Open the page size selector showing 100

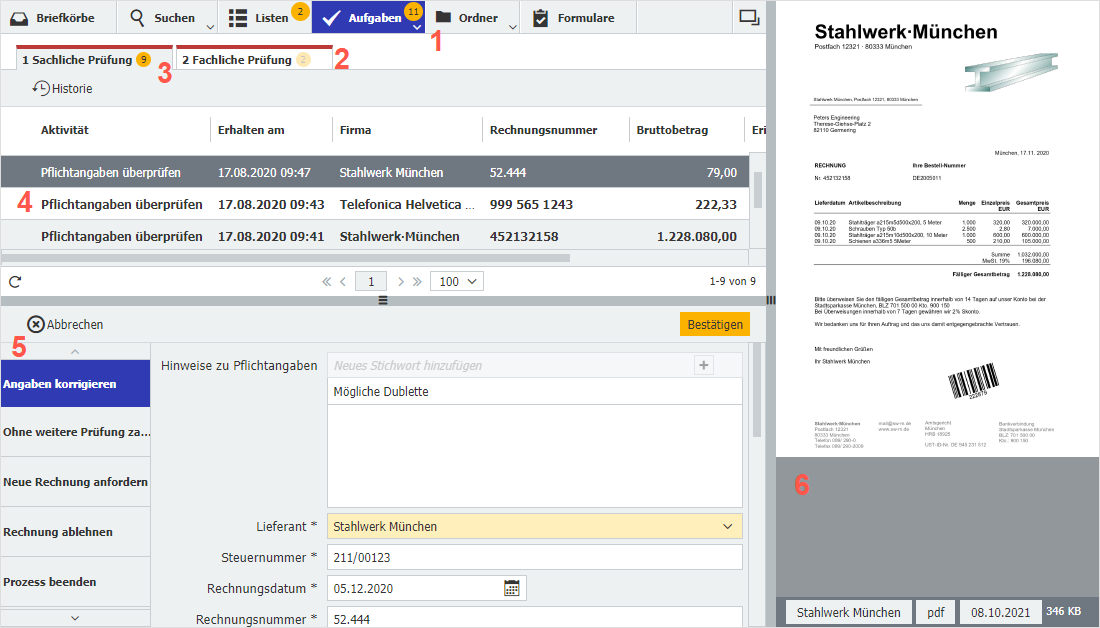(x=456, y=281)
